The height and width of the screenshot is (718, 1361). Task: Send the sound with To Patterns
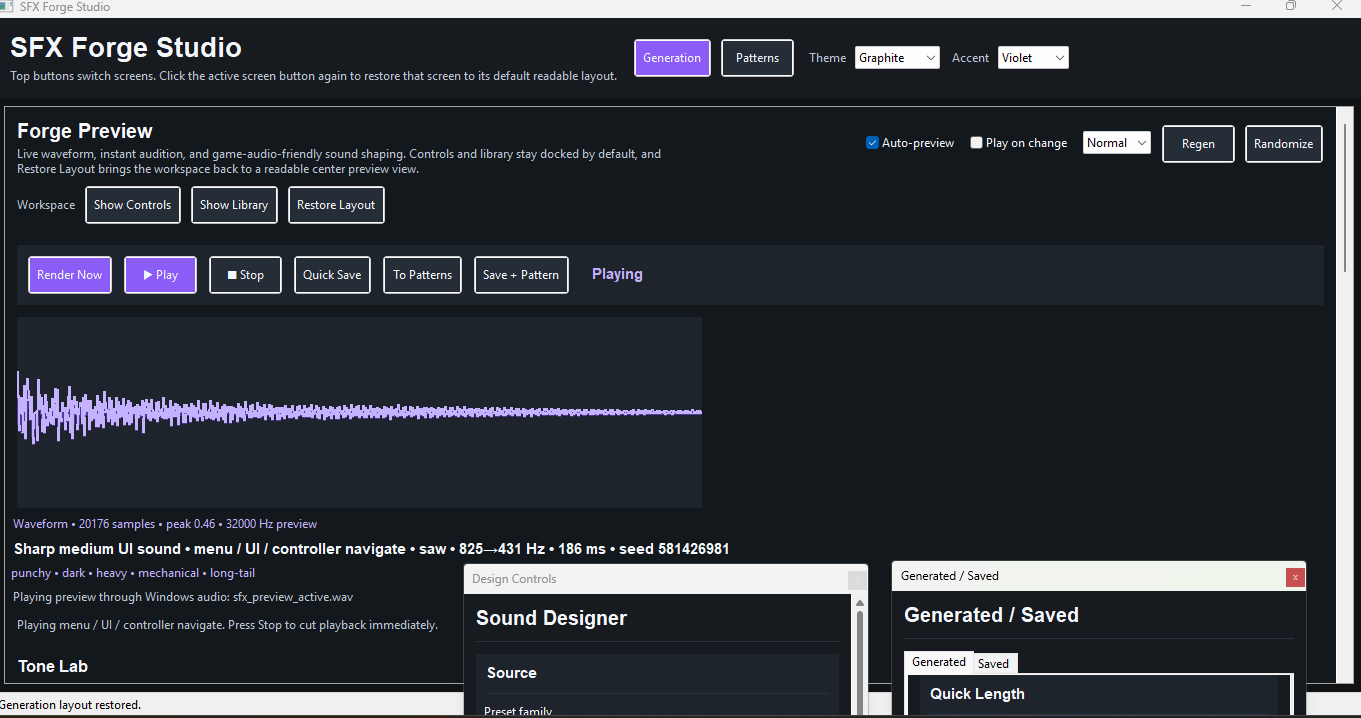pyautogui.click(x=422, y=275)
